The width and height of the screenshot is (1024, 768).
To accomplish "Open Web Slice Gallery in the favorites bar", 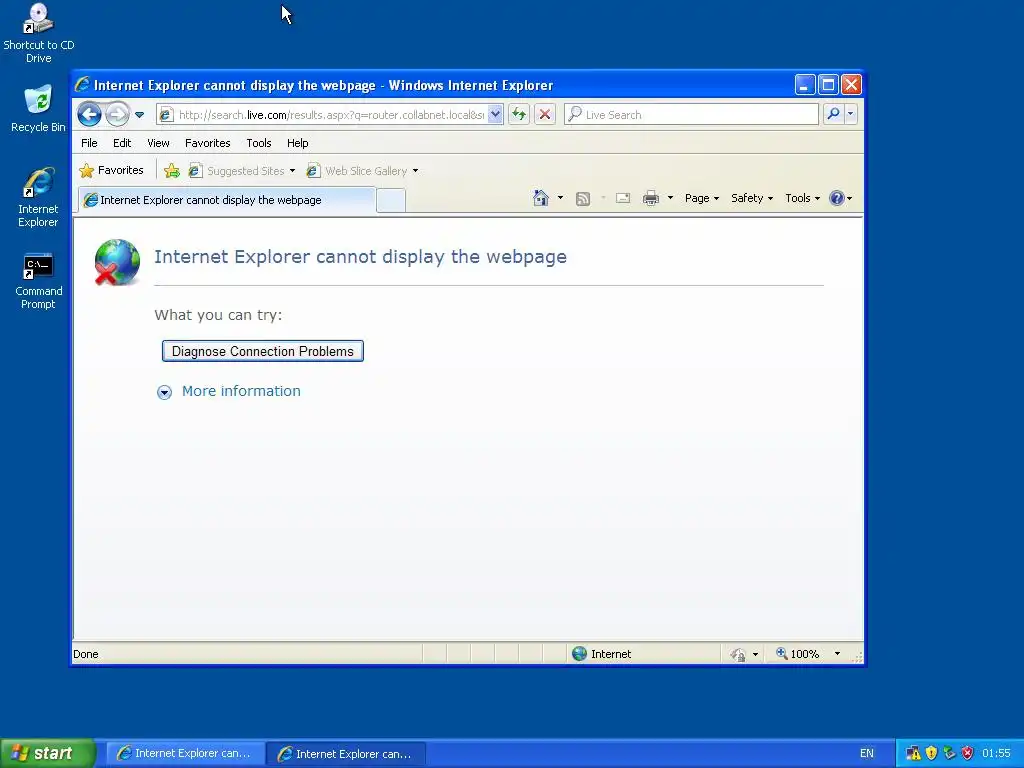I will (x=362, y=171).
